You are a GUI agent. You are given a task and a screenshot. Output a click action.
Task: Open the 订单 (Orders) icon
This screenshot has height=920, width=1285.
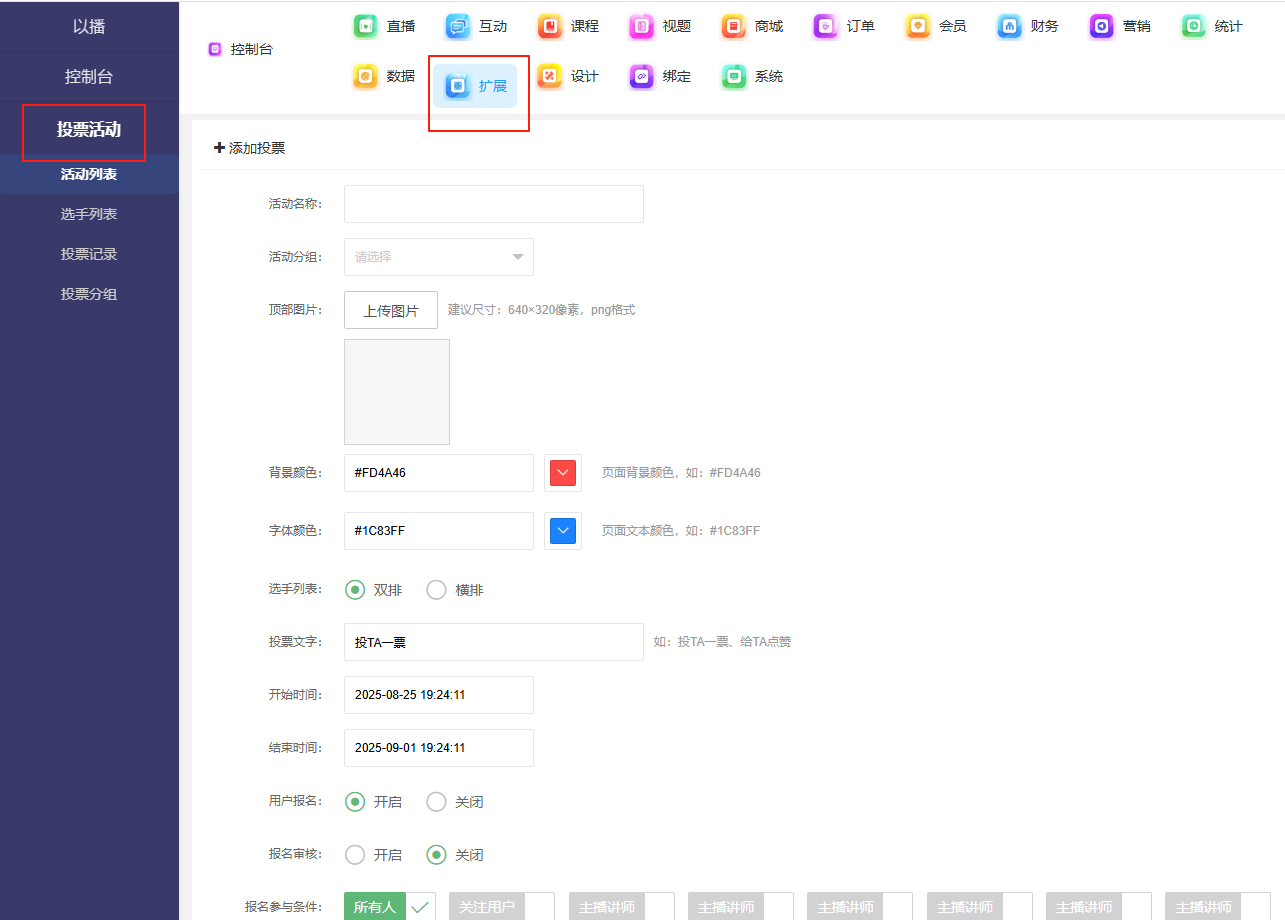pyautogui.click(x=826, y=27)
